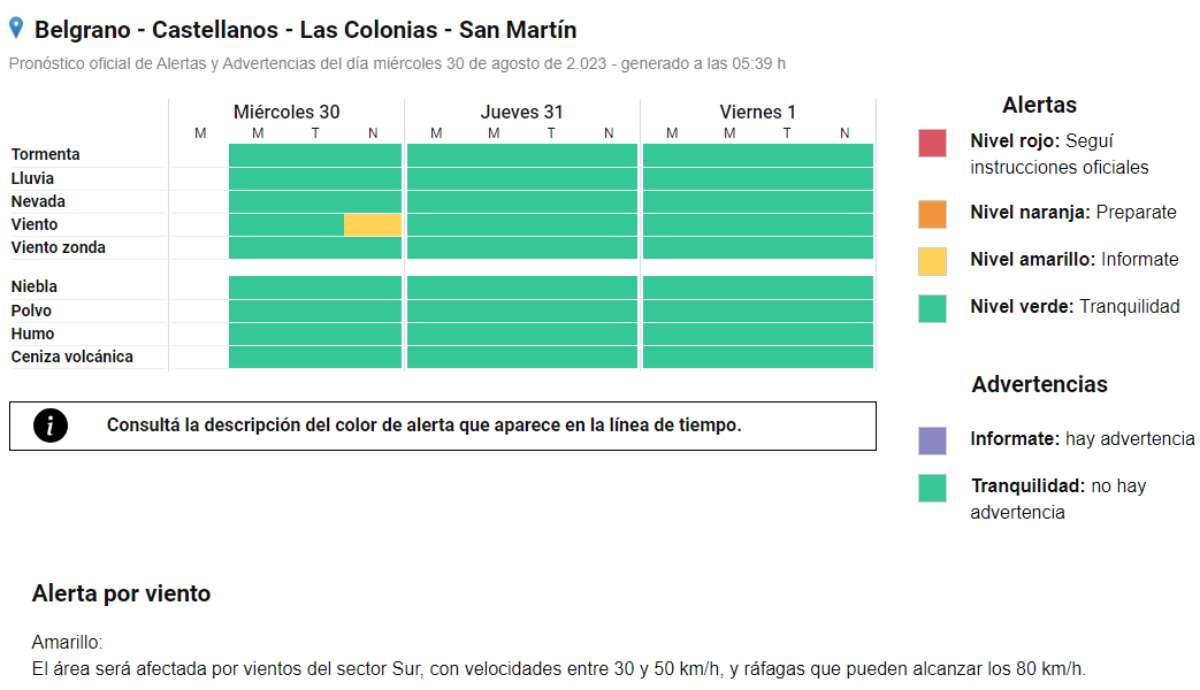Click the Belgrano - Castellanos region title
The height and width of the screenshot is (690, 1200).
(x=305, y=30)
